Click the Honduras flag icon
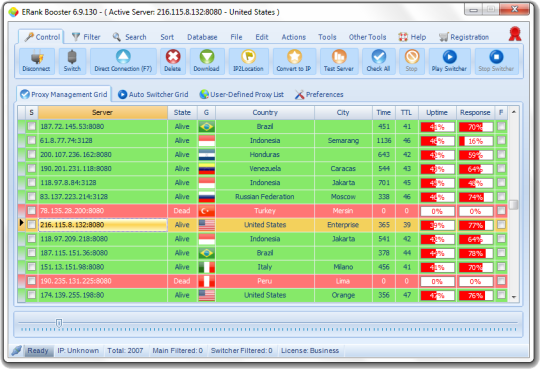The height and width of the screenshot is (369, 540). 207,155
